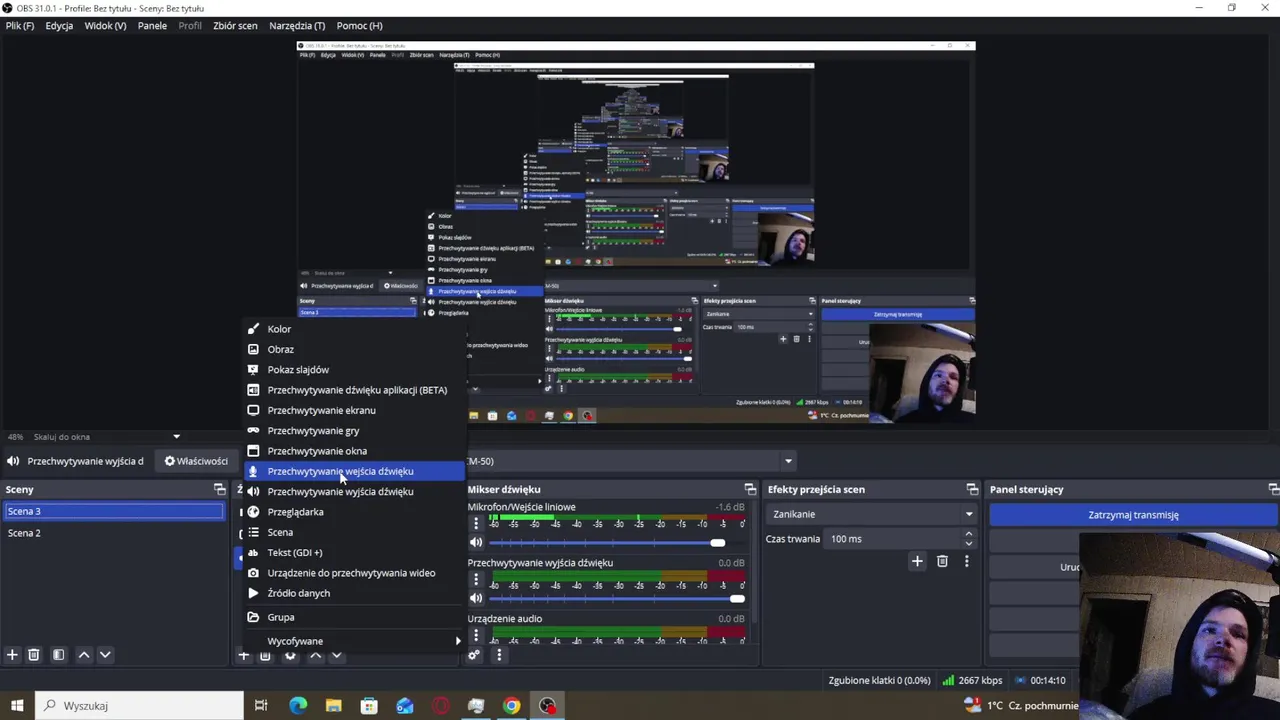
Task: Choose Obraz source from the context menu
Action: (356, 349)
